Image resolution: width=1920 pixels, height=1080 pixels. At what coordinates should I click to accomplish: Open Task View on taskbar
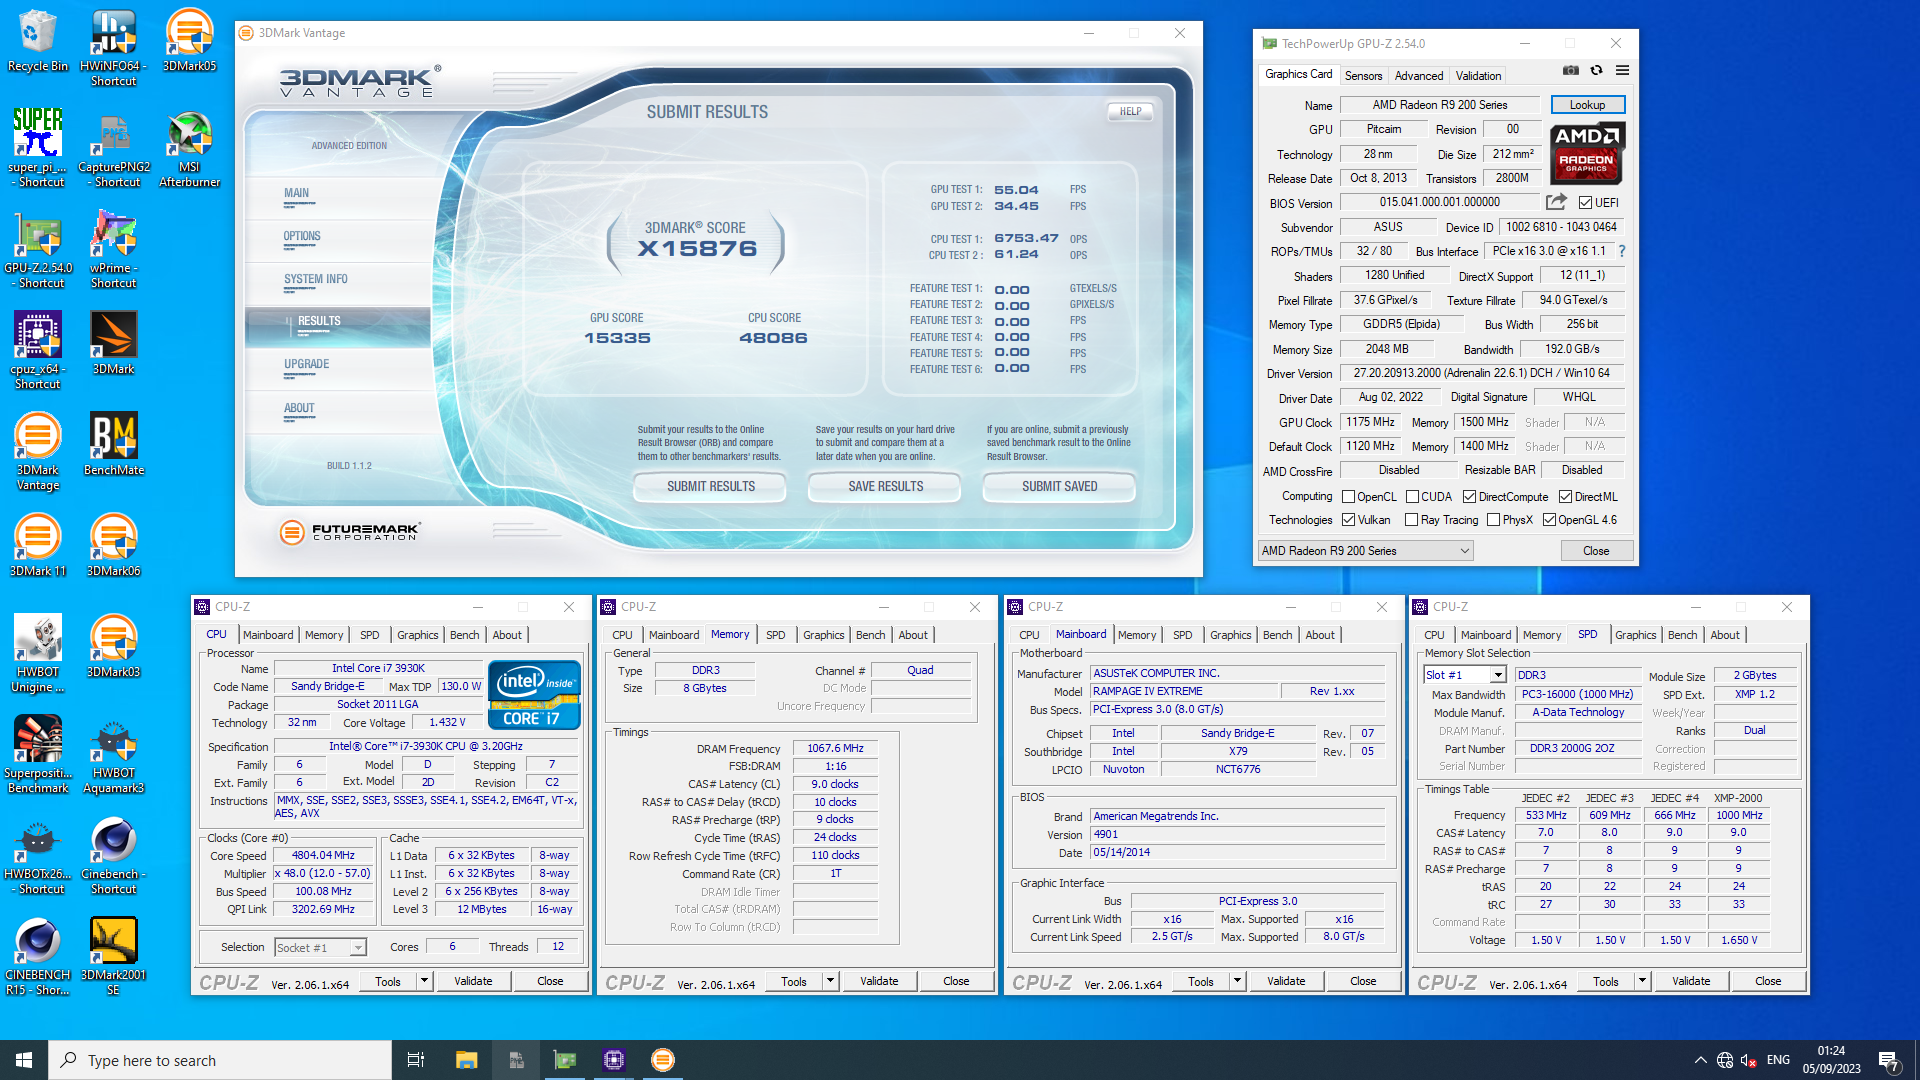click(416, 1060)
